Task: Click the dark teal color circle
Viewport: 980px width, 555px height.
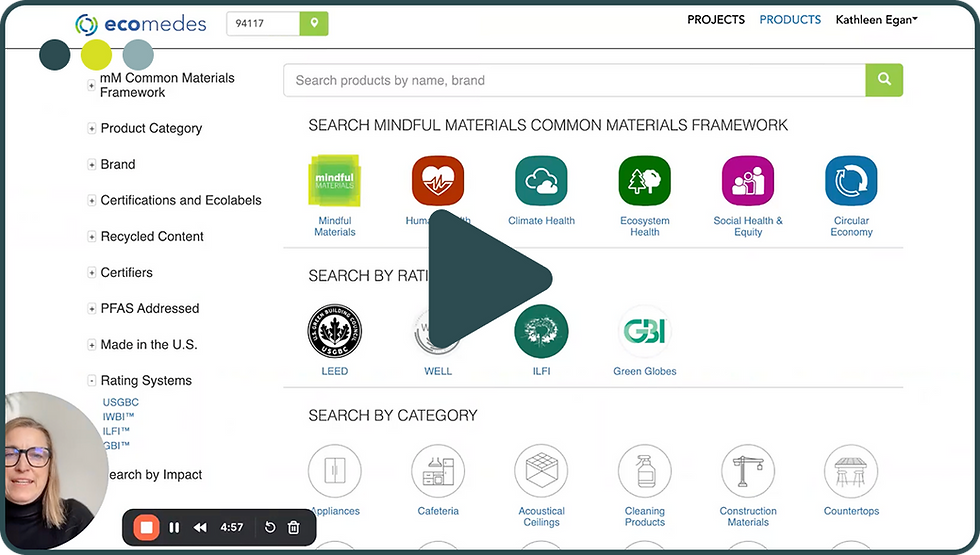Action: pos(55,55)
